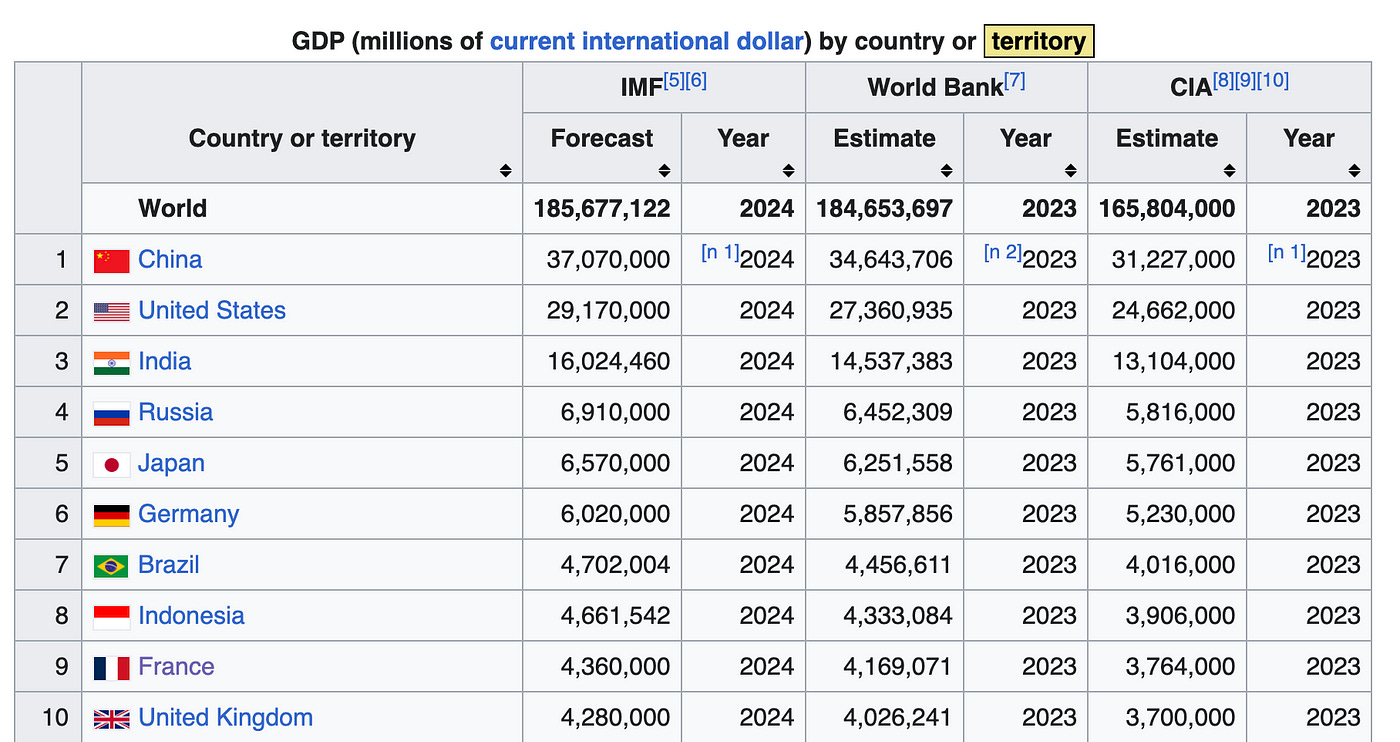Sort by CIA Year column
This screenshot has height=742, width=1400.
1354,171
